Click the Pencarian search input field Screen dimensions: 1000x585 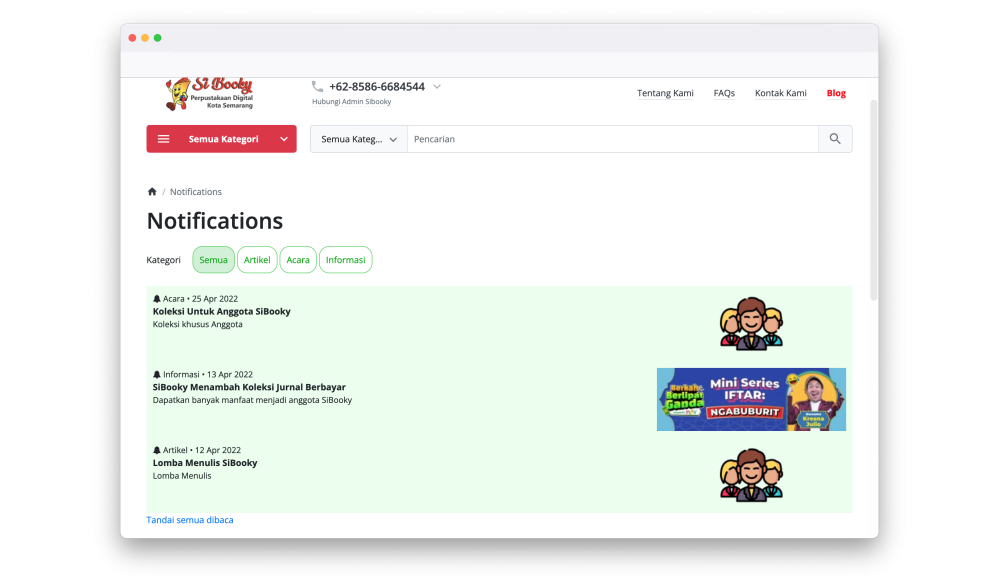[612, 139]
